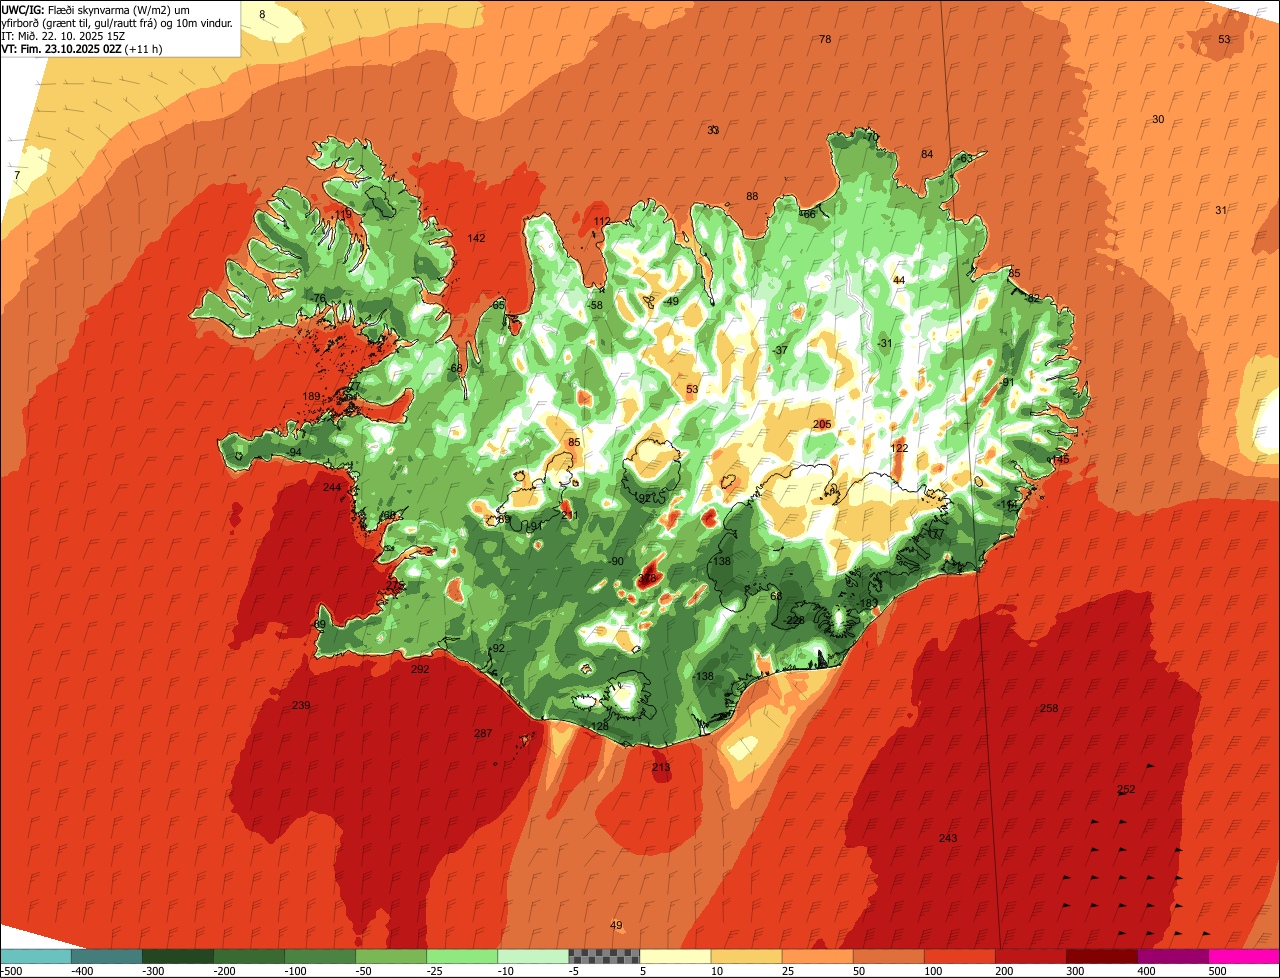The image size is (1280, 978).
Task: Click the map value '239' in the southwest sea
Action: coord(301,705)
